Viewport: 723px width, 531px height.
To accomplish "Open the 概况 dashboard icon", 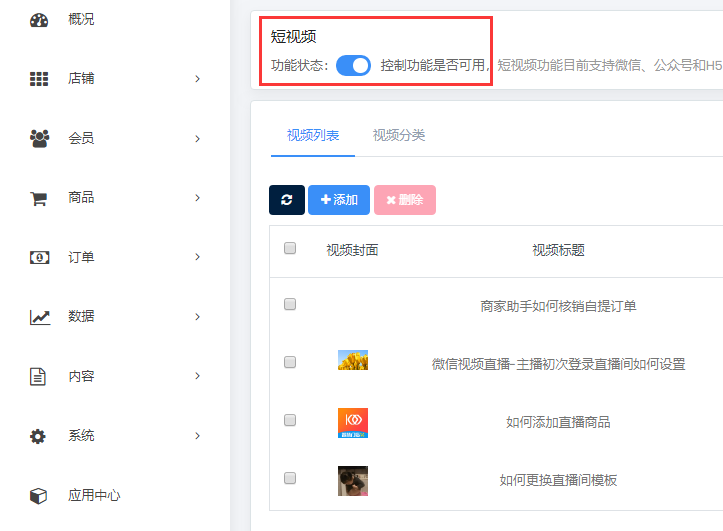I will pyautogui.click(x=39, y=20).
